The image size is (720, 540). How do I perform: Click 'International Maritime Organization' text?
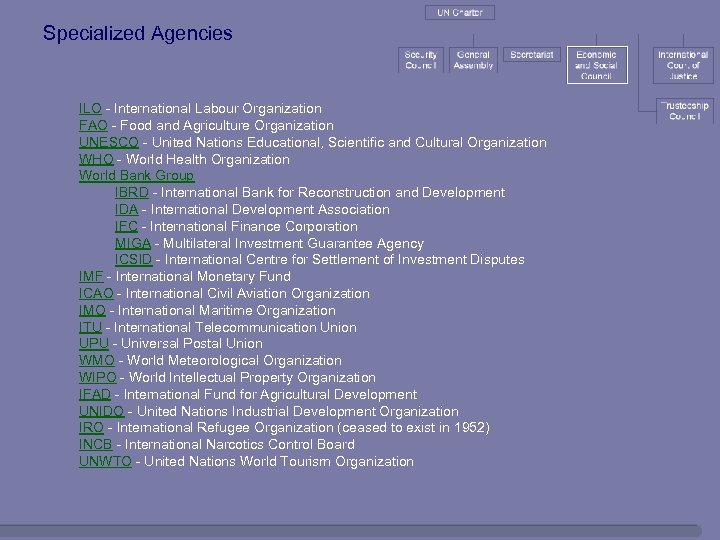point(227,310)
